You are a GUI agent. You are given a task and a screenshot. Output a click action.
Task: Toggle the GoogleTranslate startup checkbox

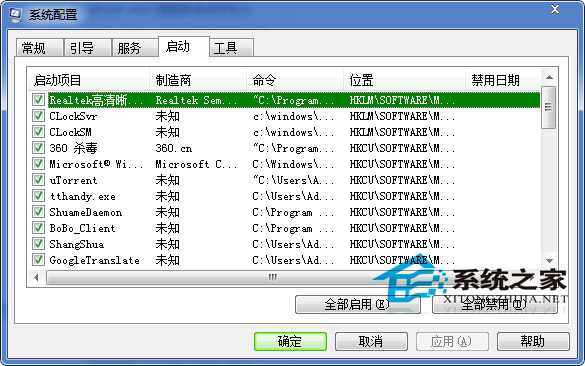(38, 260)
